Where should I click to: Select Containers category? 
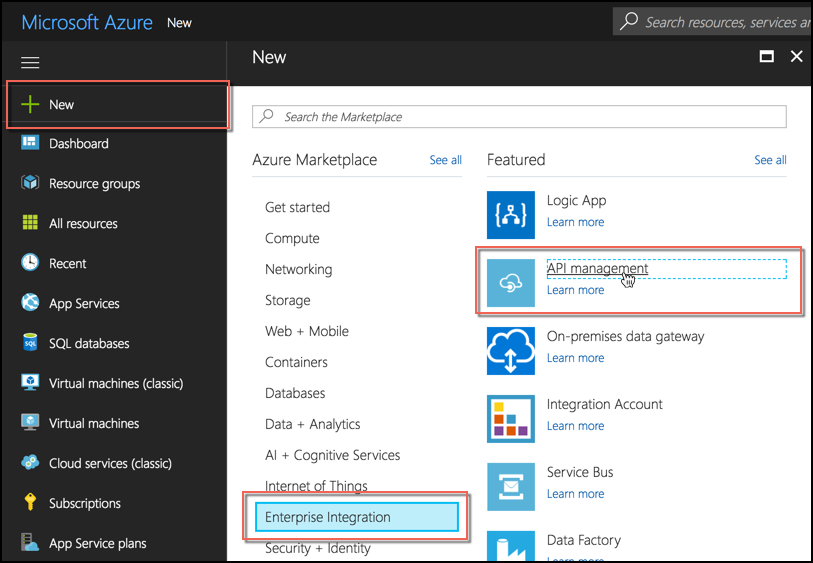point(297,362)
